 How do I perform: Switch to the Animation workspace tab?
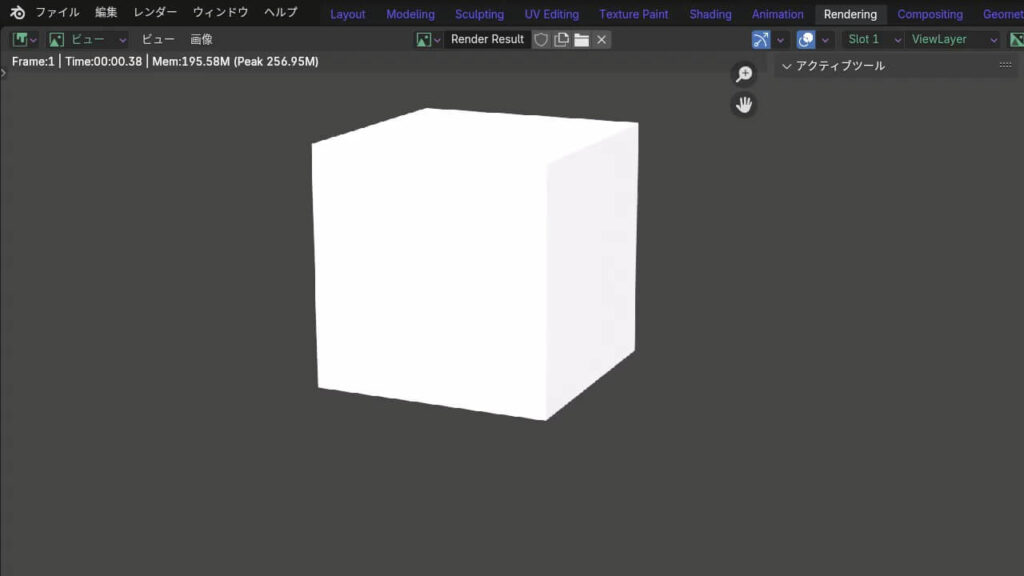777,14
